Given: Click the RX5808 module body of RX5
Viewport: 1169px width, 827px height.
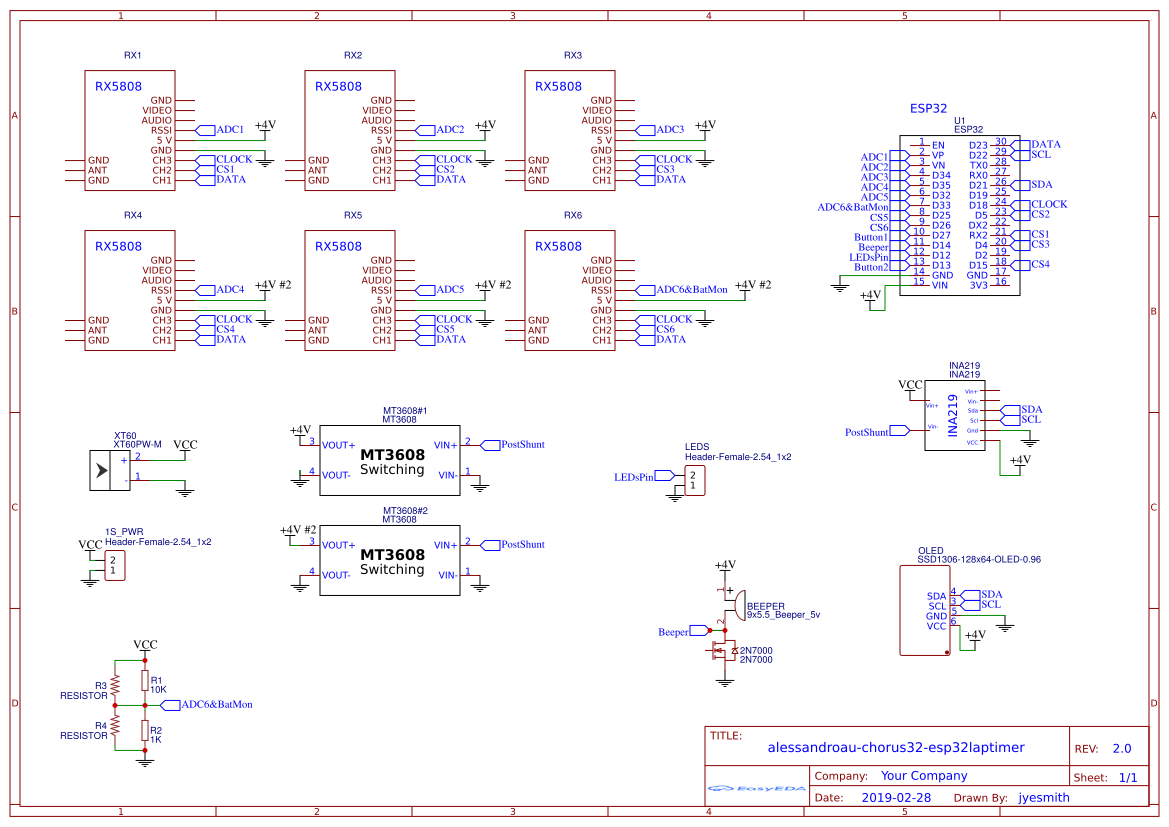Looking at the screenshot, I should (x=350, y=291).
